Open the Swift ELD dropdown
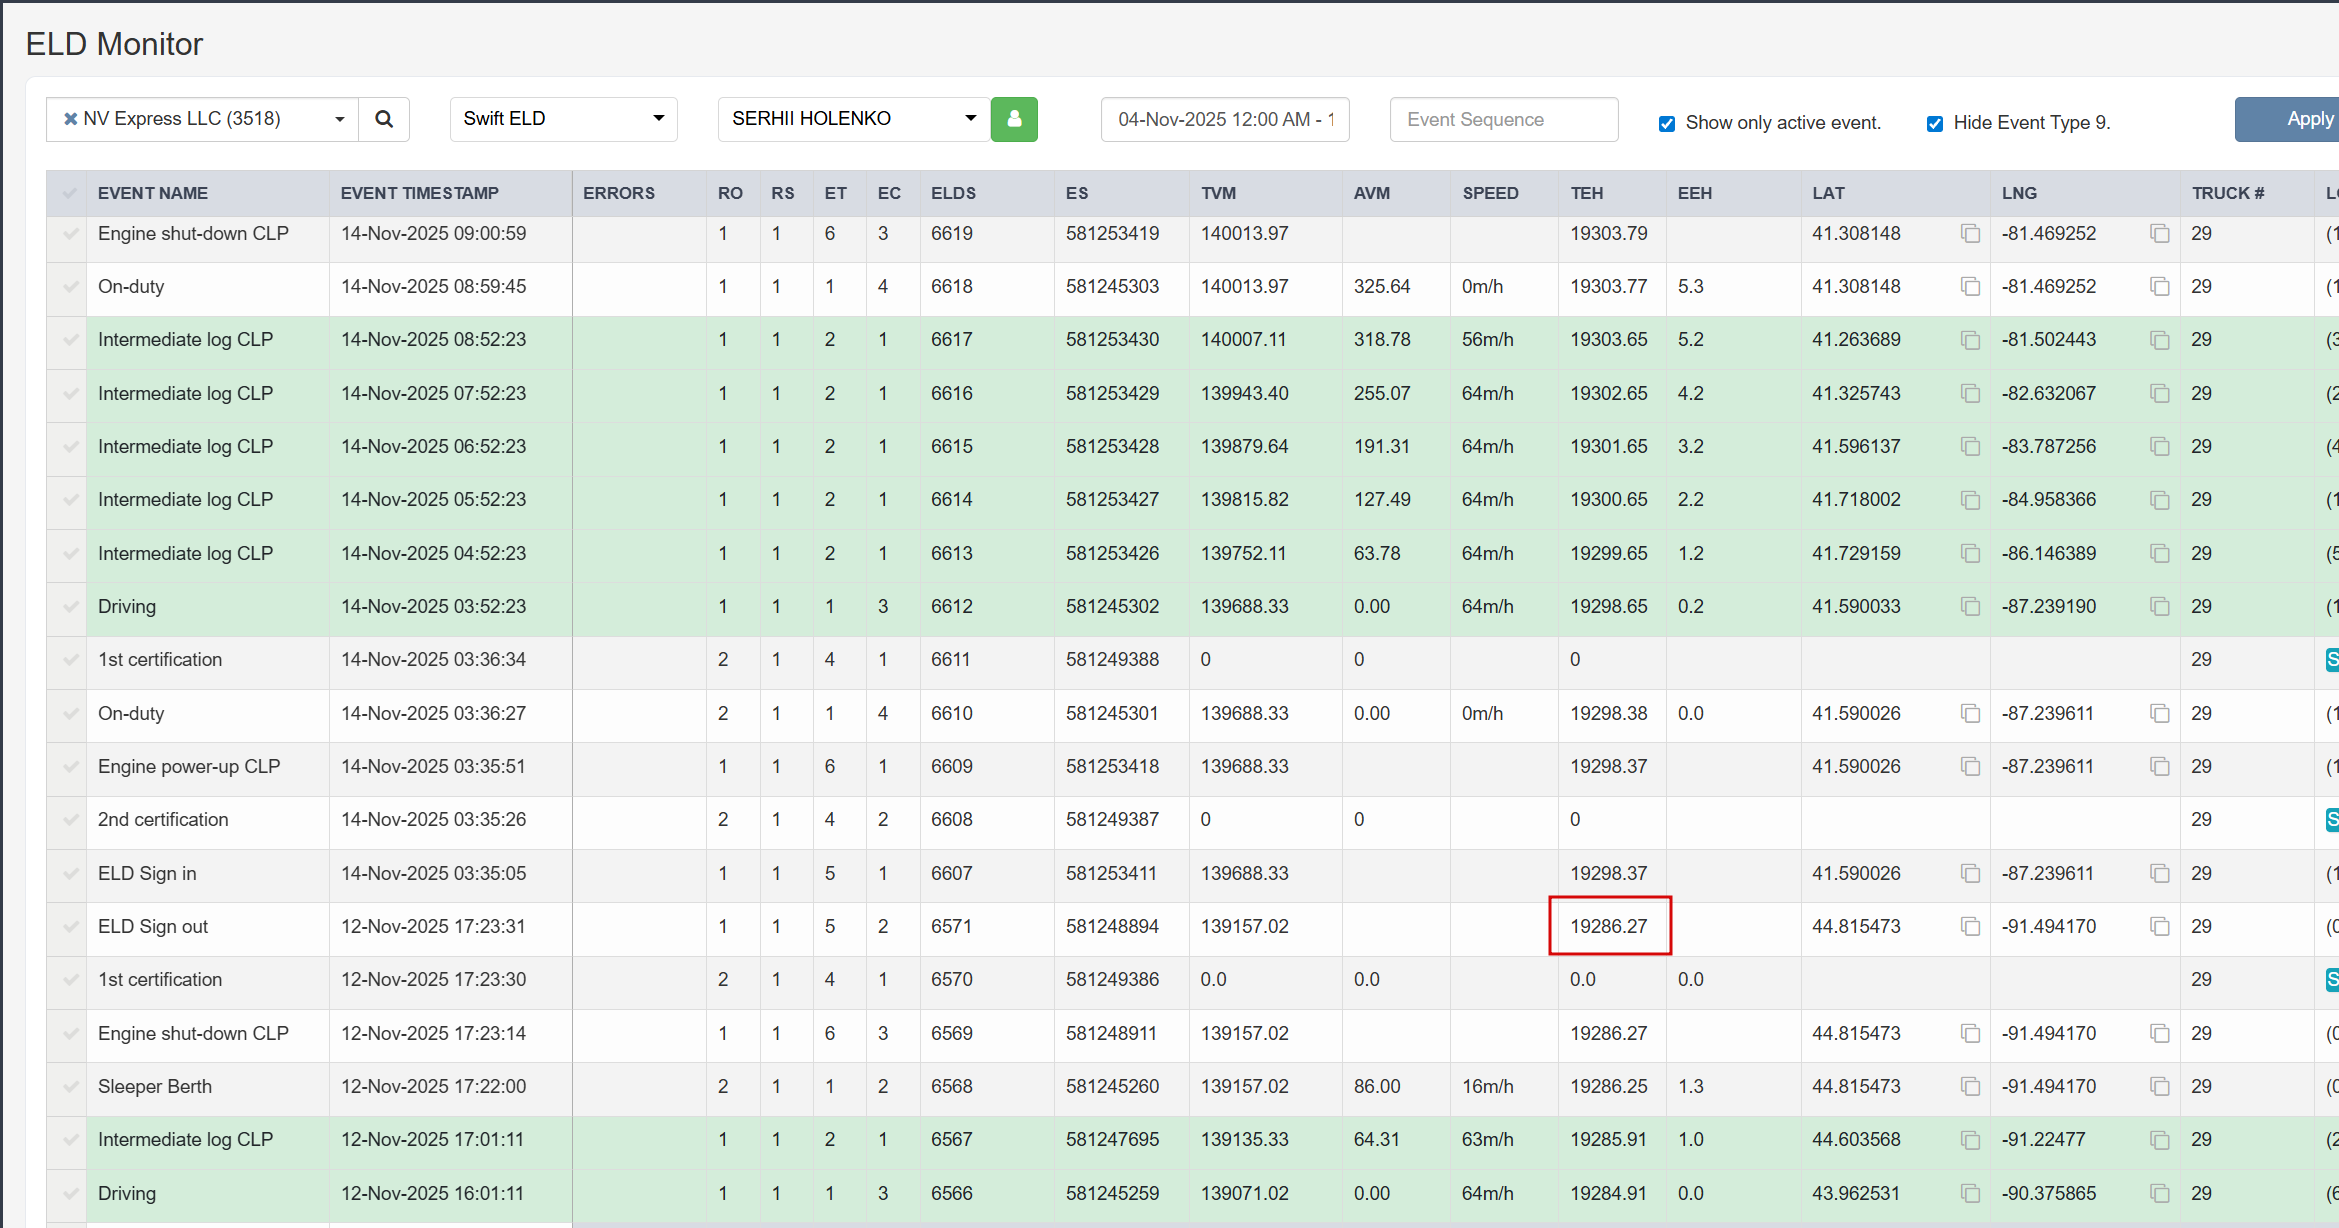This screenshot has height=1228, width=2339. (x=563, y=119)
